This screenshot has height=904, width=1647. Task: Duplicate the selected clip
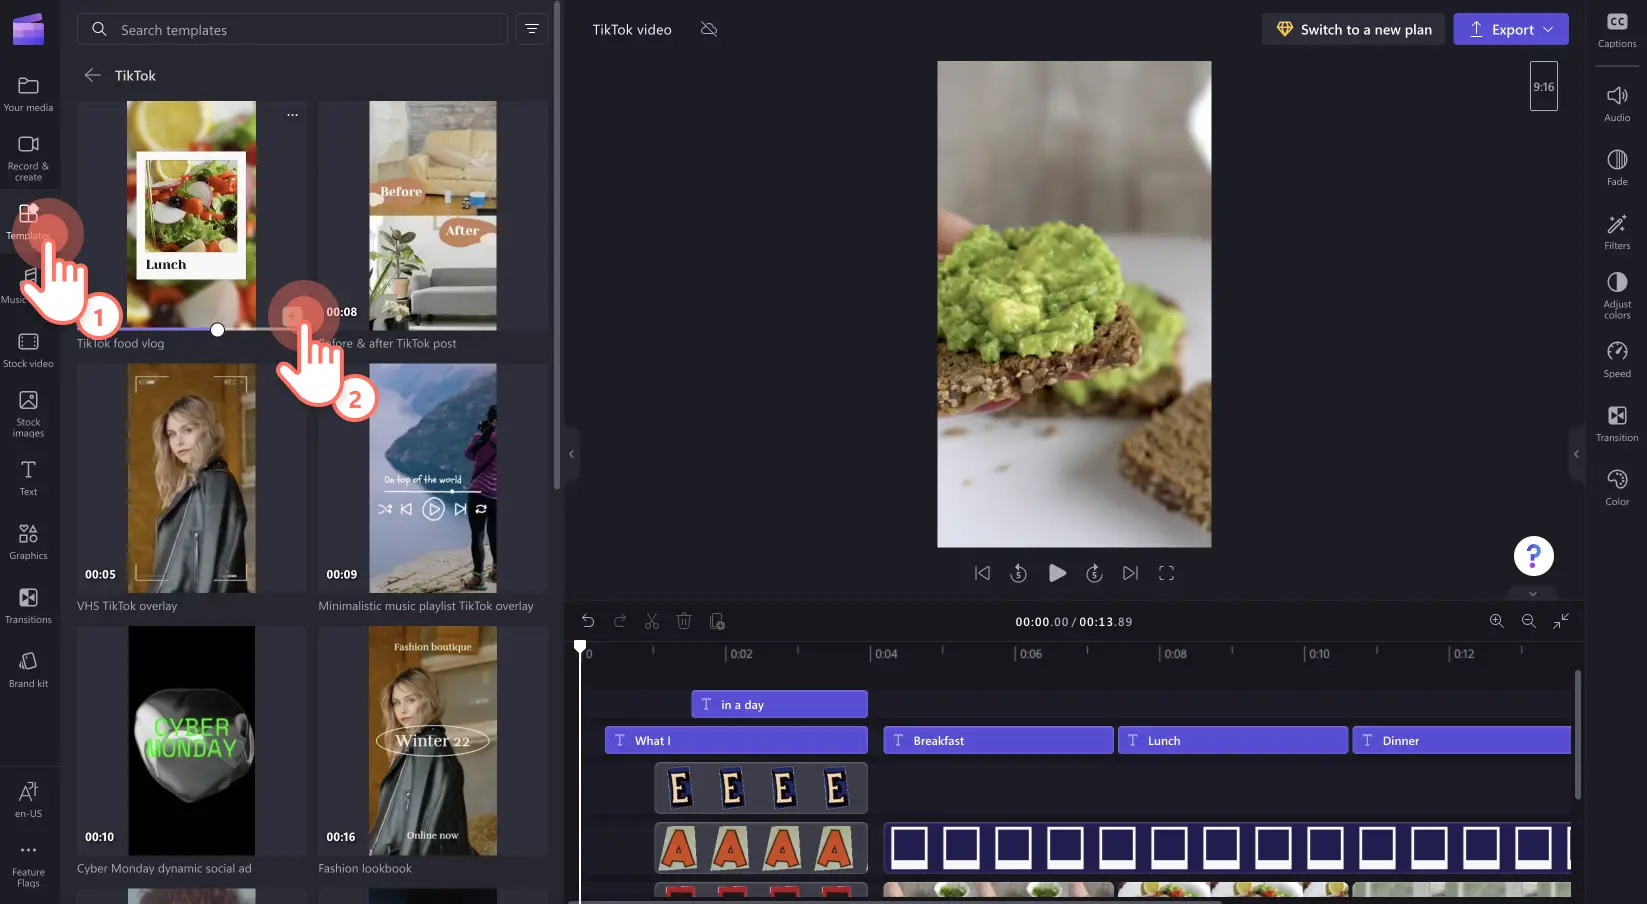(x=717, y=621)
